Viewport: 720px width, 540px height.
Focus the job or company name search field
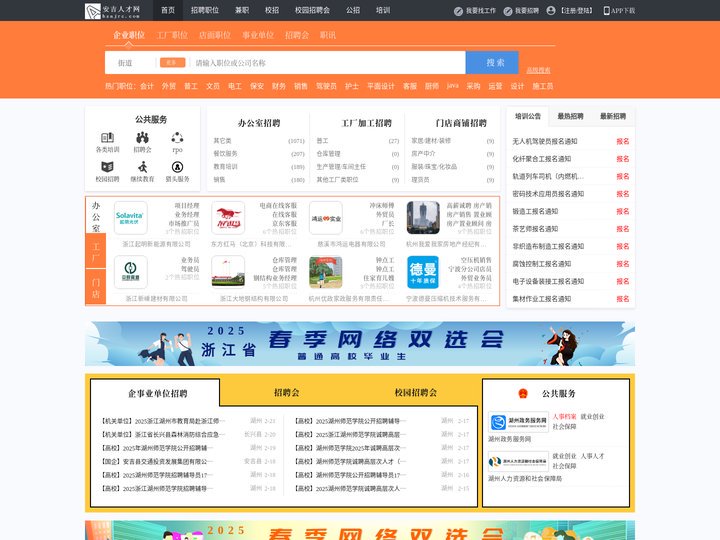click(328, 63)
